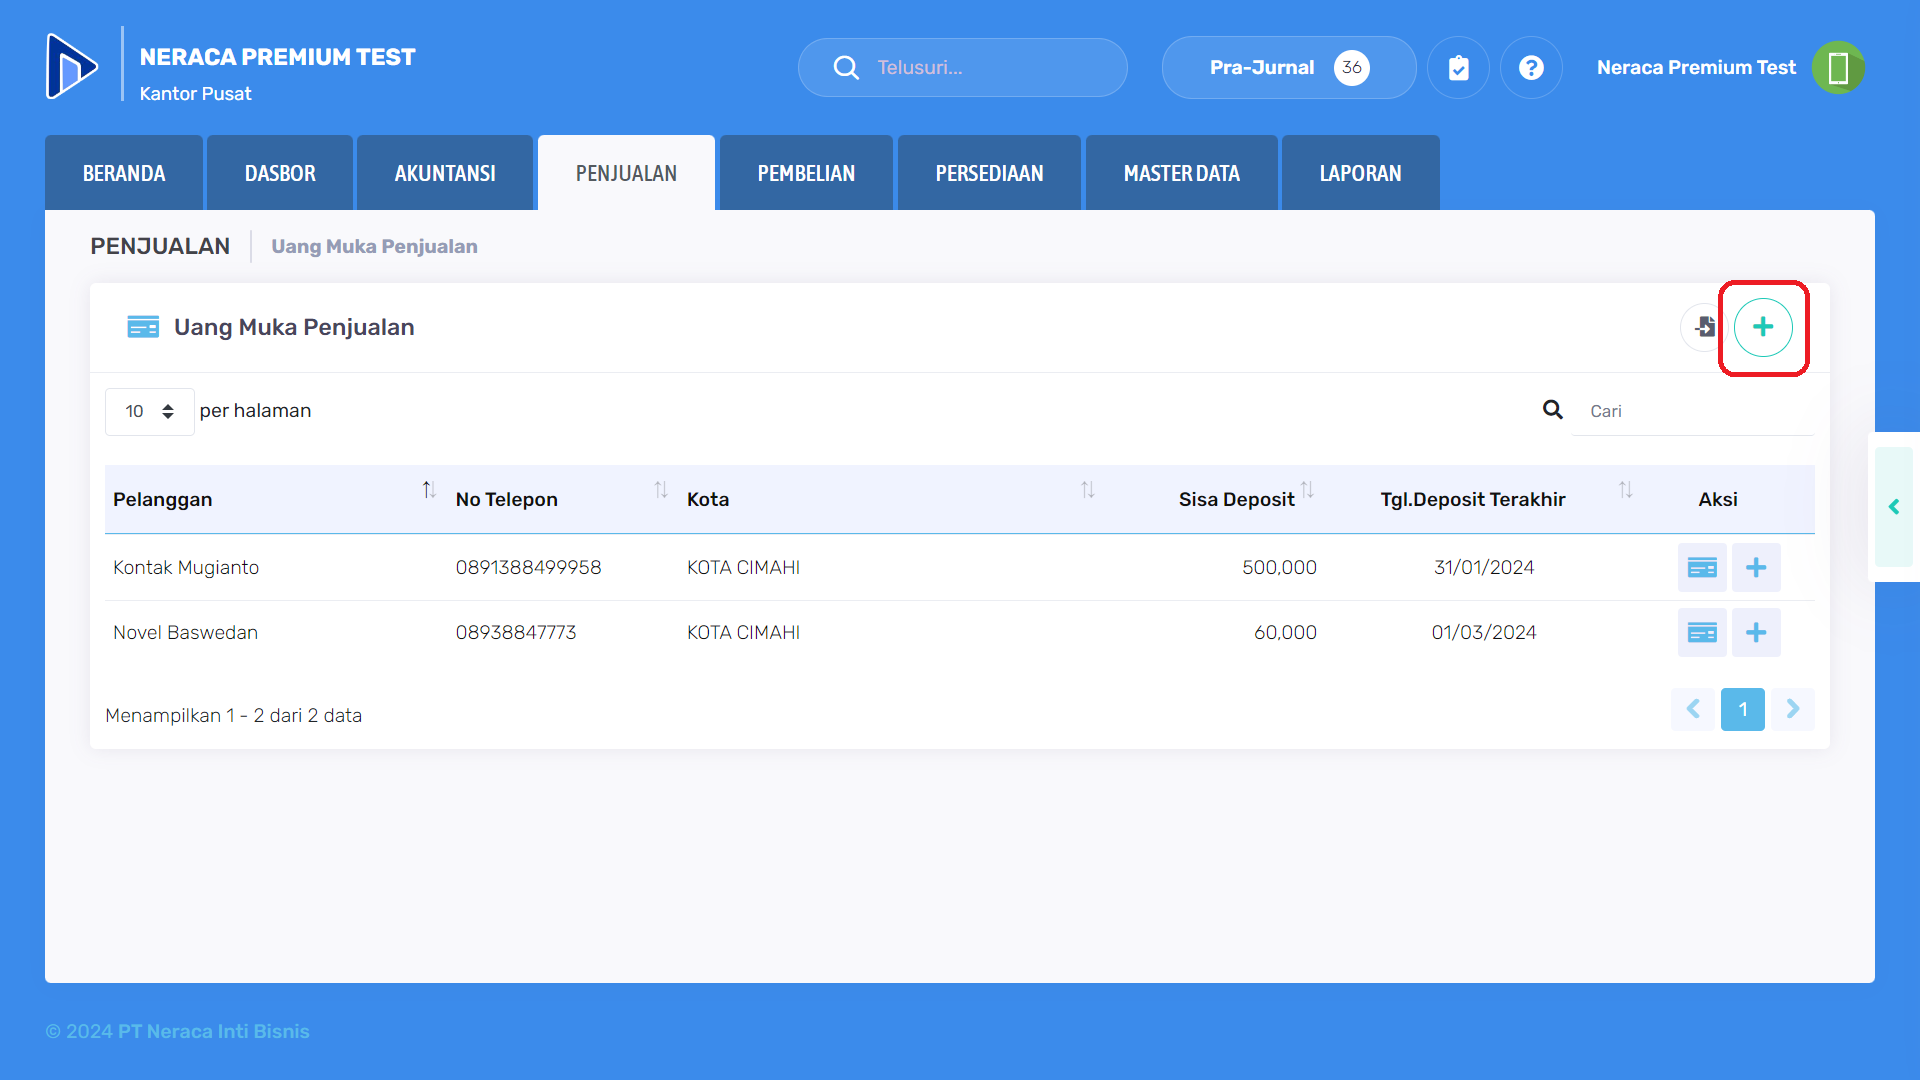Screen dimensions: 1920x1080
Task: Click the Kantor Pusat branch label
Action: pos(195,93)
